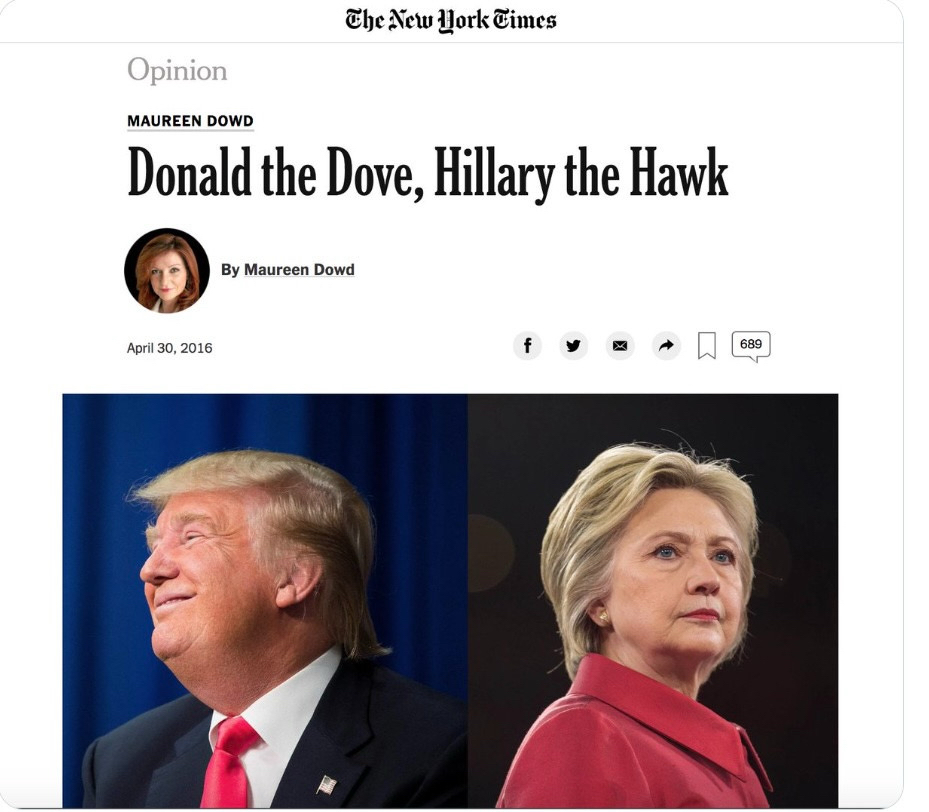Click the MAUREEN DOWD column label
The width and height of the screenshot is (929, 812).
point(190,121)
